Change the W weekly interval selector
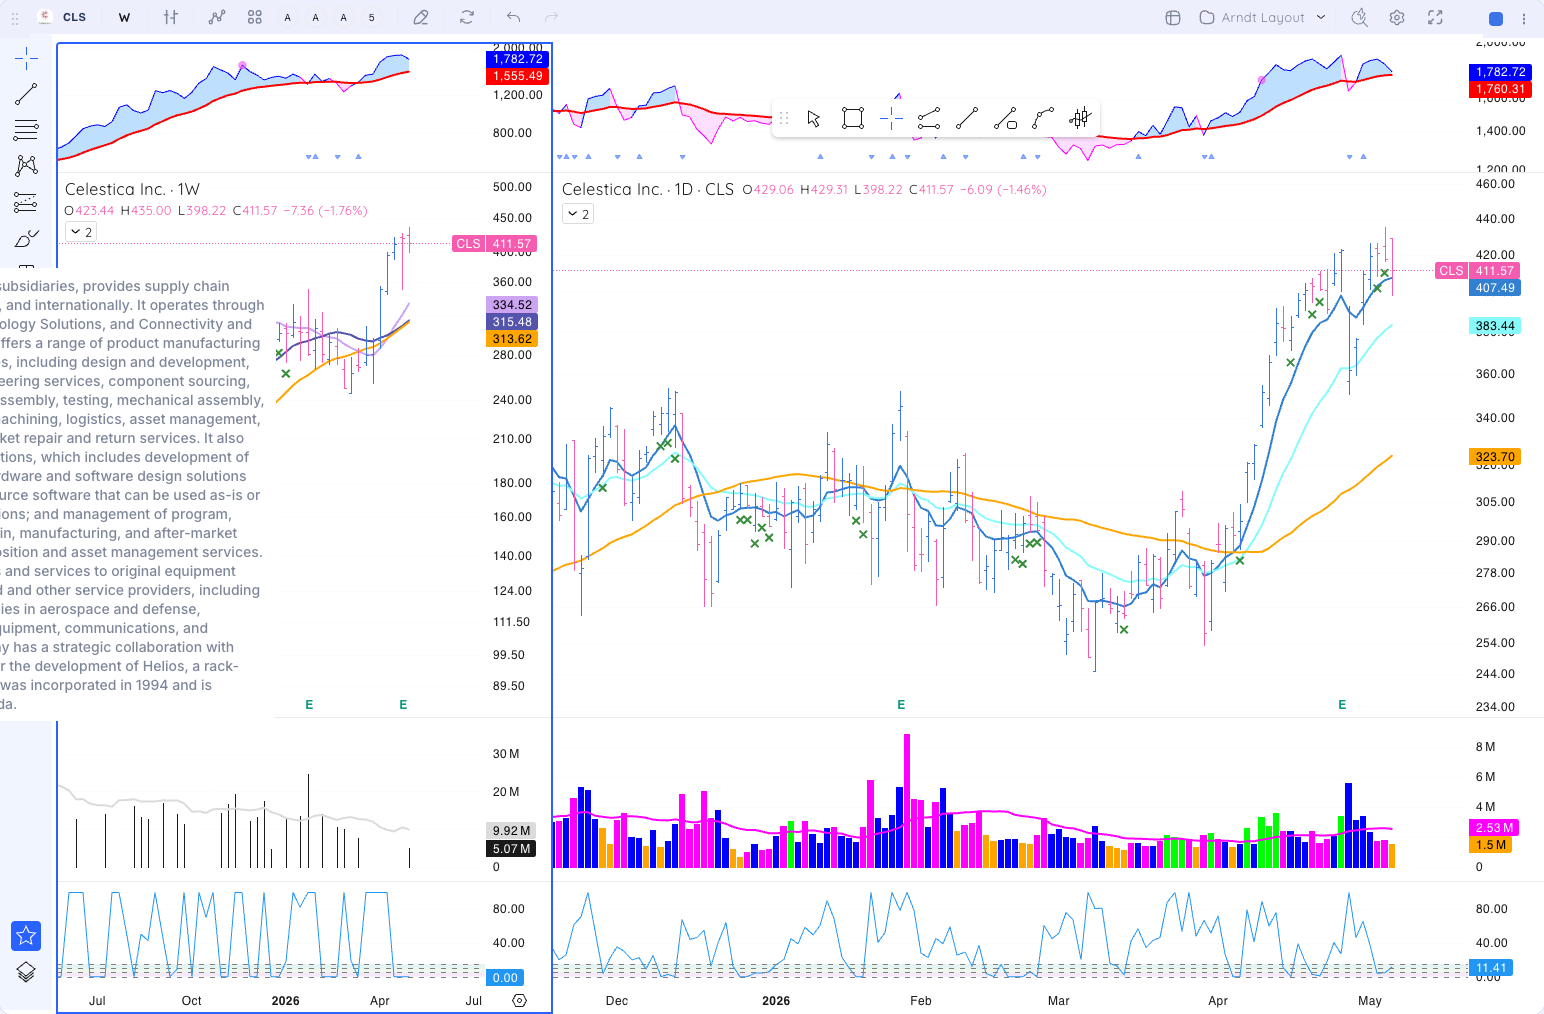This screenshot has height=1014, width=1544. pyautogui.click(x=124, y=17)
